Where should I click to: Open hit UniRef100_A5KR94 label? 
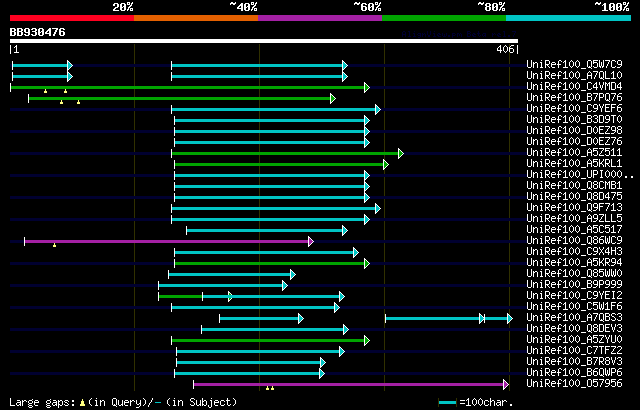click(x=574, y=262)
